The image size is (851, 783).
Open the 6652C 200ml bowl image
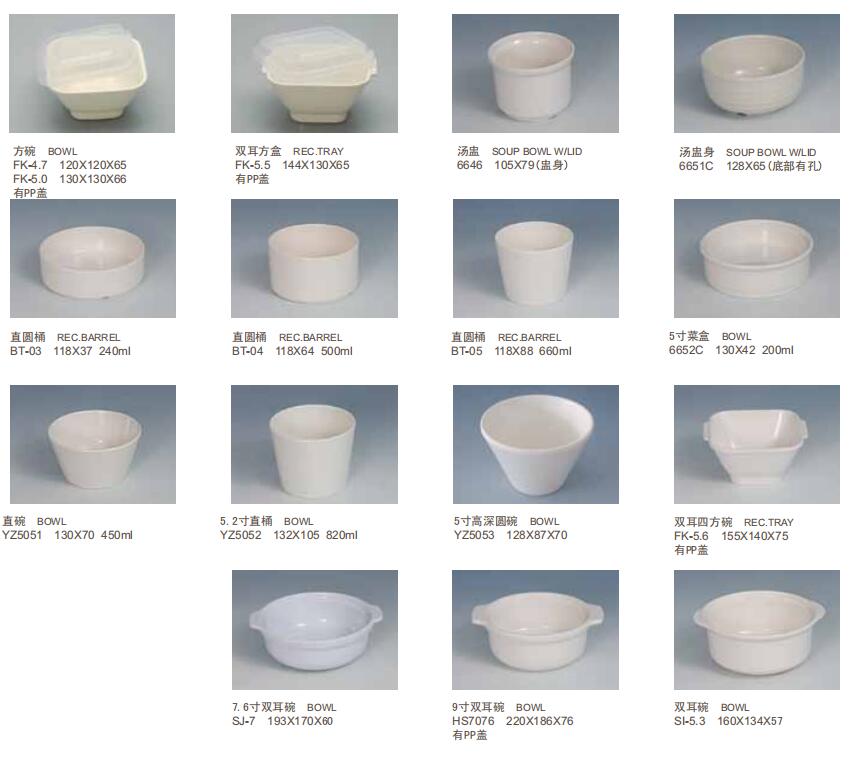coord(757,258)
